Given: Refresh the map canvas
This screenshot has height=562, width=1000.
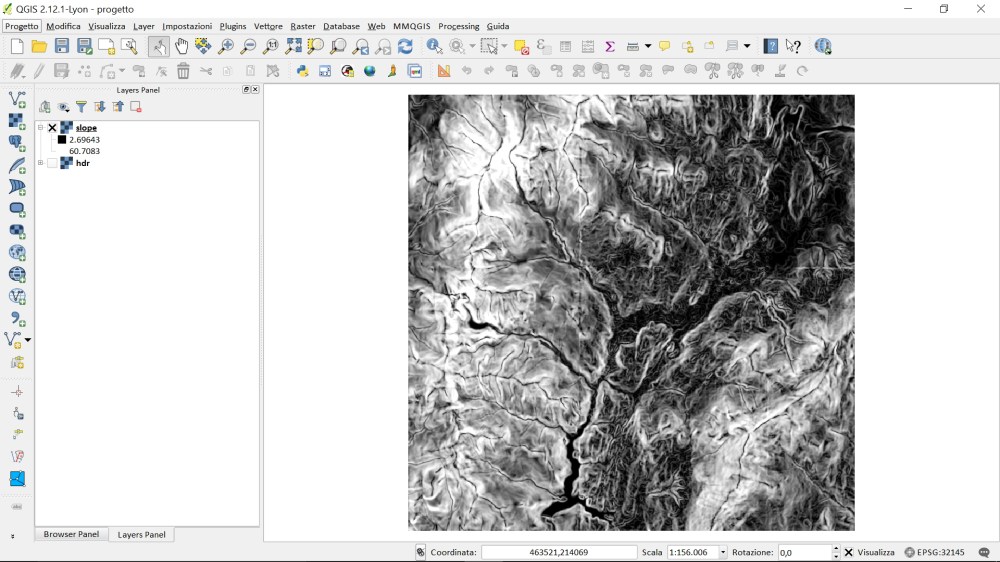Looking at the screenshot, I should (405, 46).
